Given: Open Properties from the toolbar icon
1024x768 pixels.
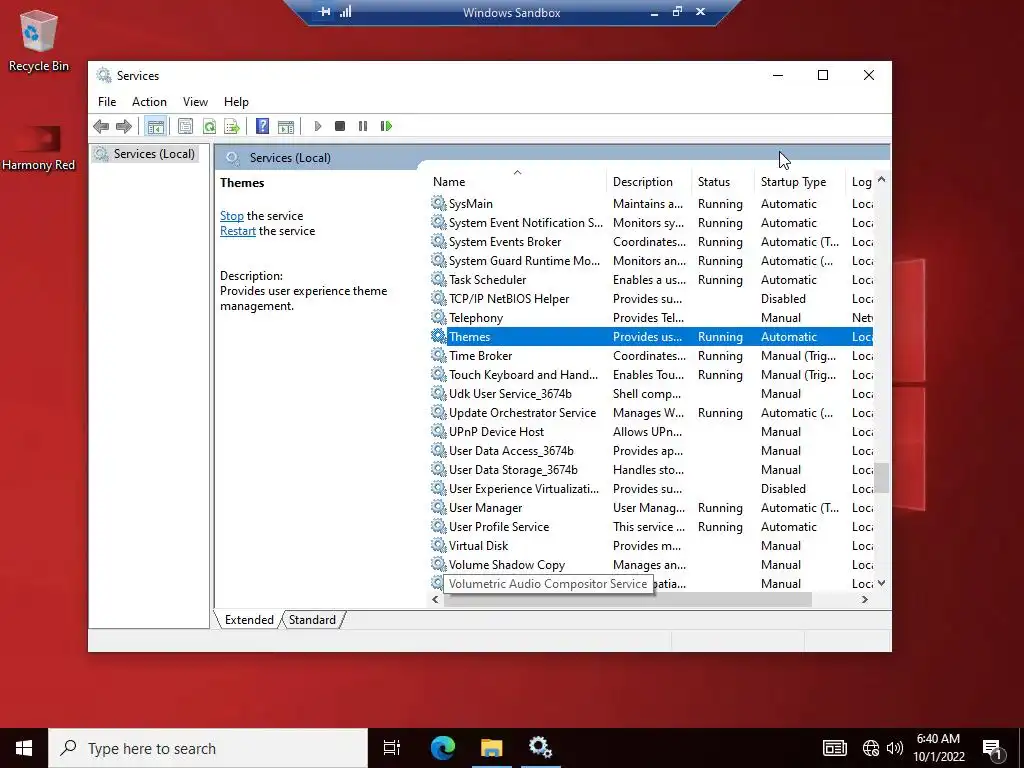Looking at the screenshot, I should pos(185,126).
